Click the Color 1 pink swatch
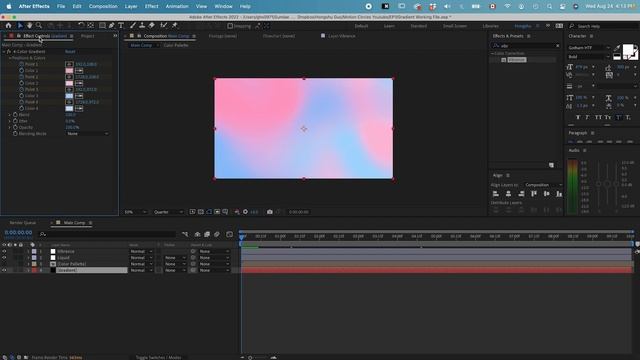 [x=69, y=71]
